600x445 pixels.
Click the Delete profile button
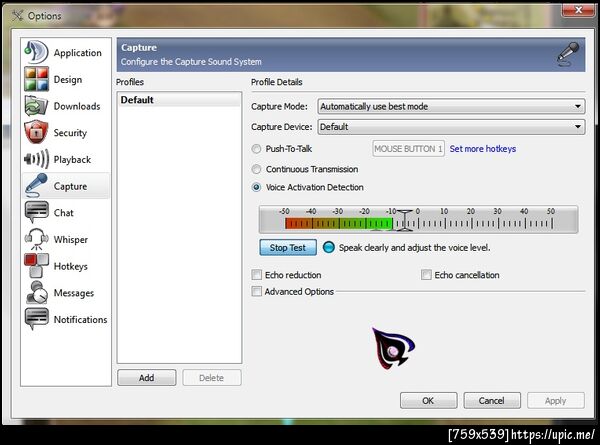pyautogui.click(x=212, y=378)
